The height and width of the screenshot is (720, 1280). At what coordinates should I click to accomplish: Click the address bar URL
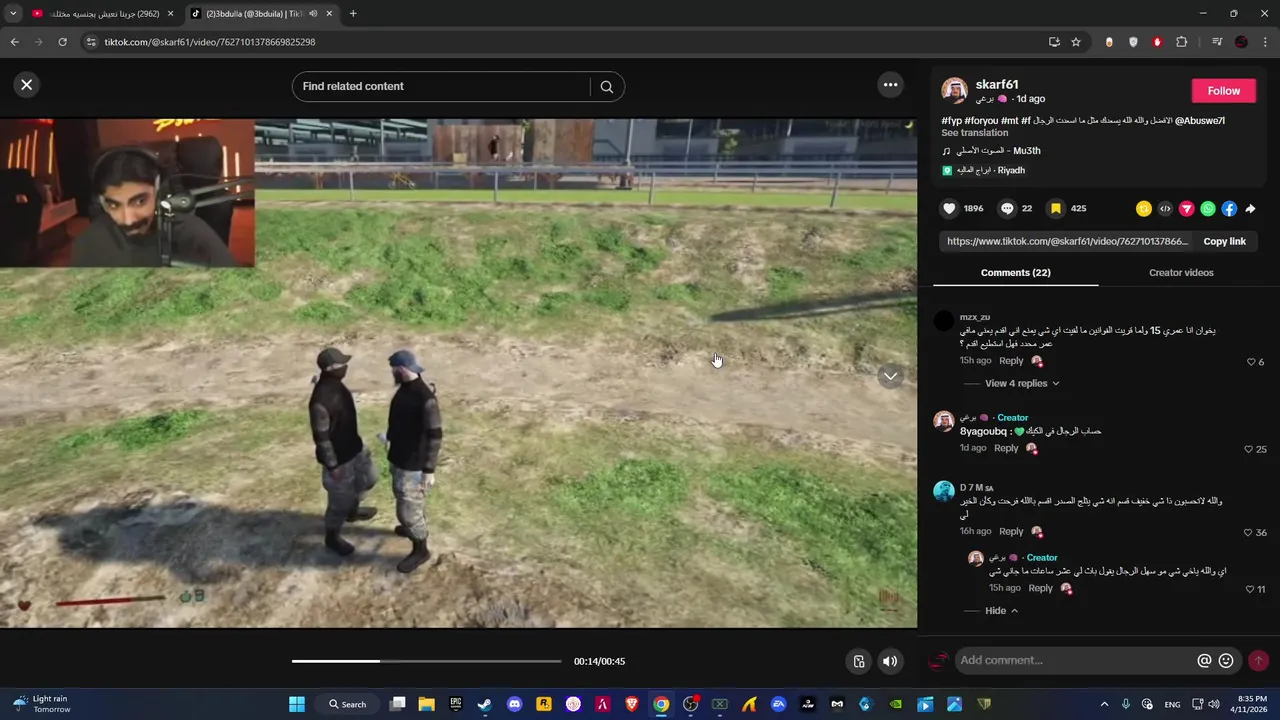210,42
